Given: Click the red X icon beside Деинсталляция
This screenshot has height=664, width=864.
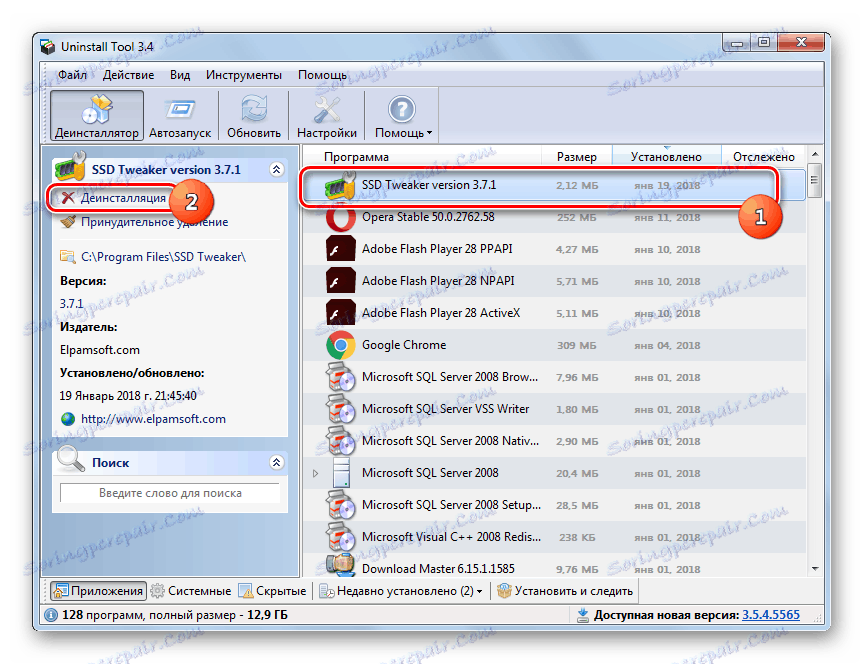Looking at the screenshot, I should point(68,198).
